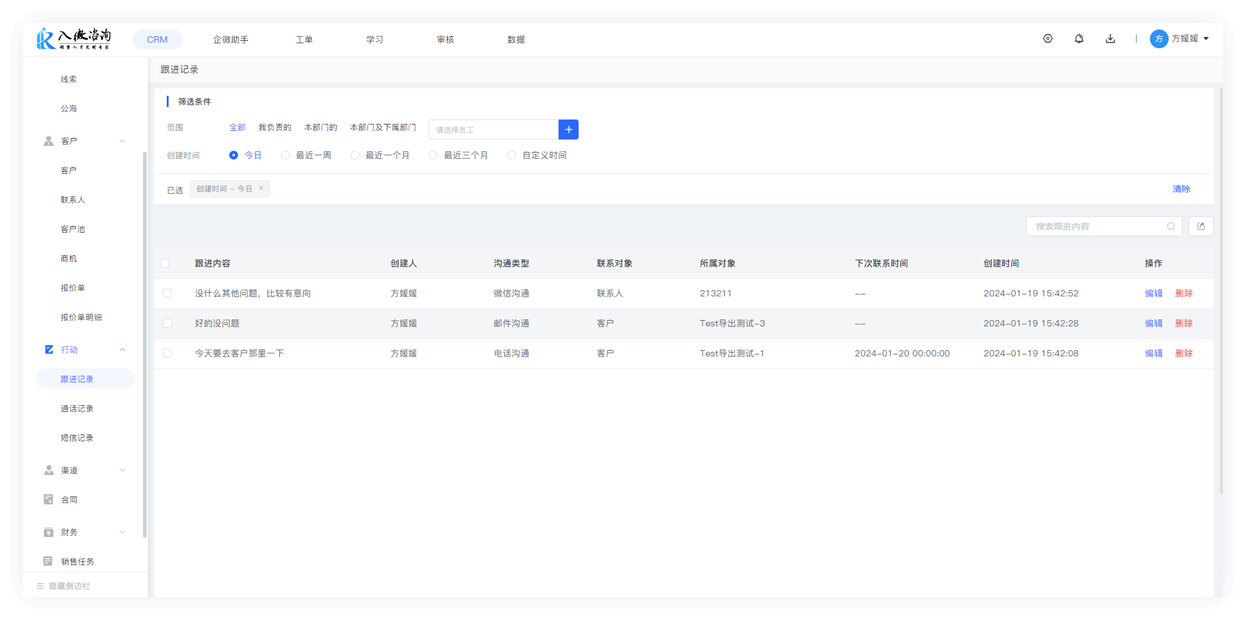Open the 请选择员工 dropdown
This screenshot has width=1246, height=620.
493,129
